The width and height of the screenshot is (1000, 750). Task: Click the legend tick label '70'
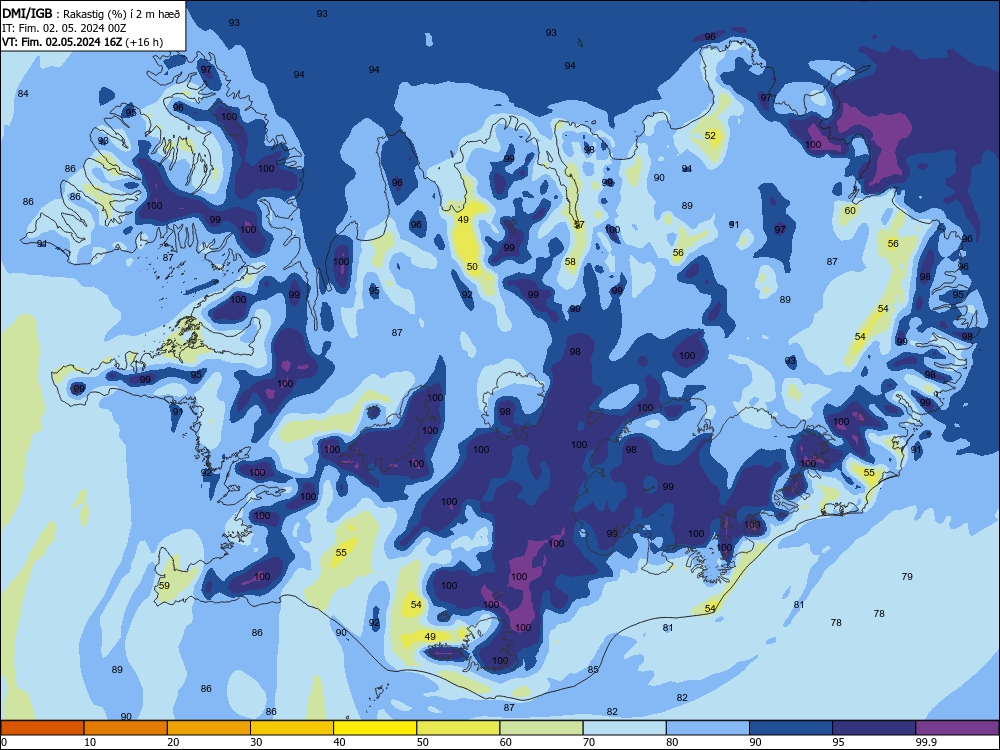point(589,742)
